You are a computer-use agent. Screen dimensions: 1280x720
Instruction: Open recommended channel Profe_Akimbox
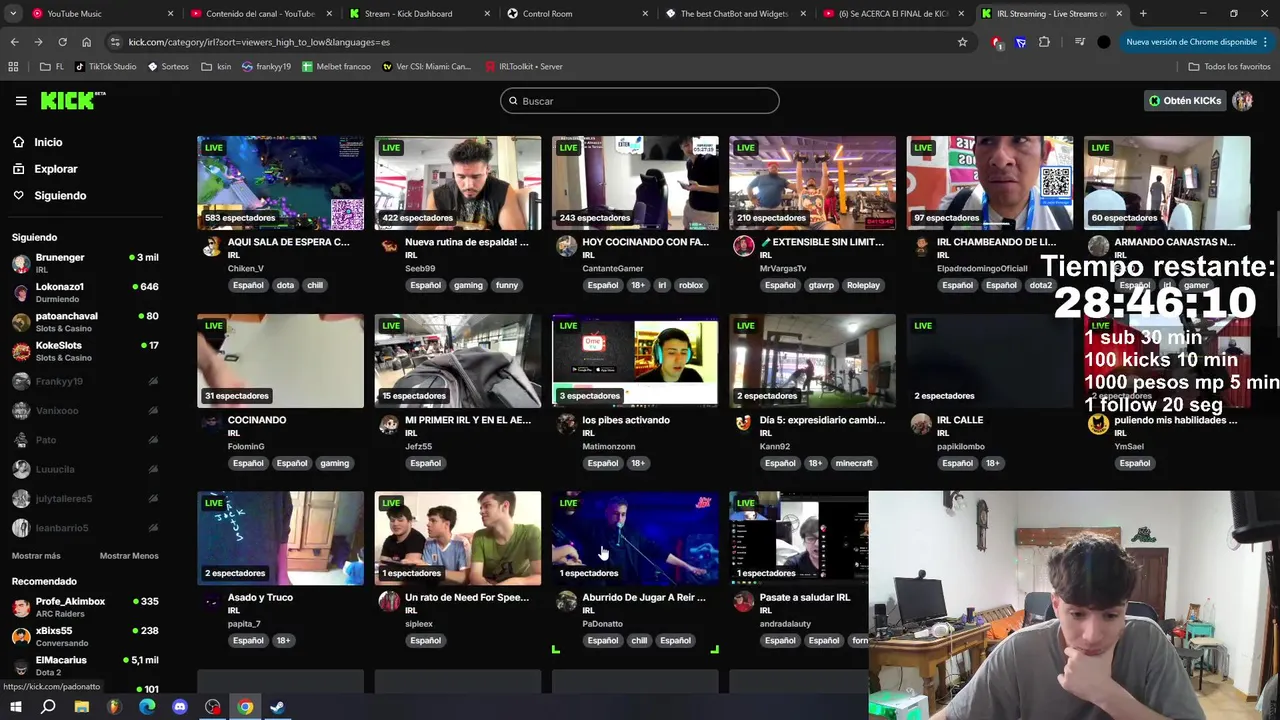(85, 607)
